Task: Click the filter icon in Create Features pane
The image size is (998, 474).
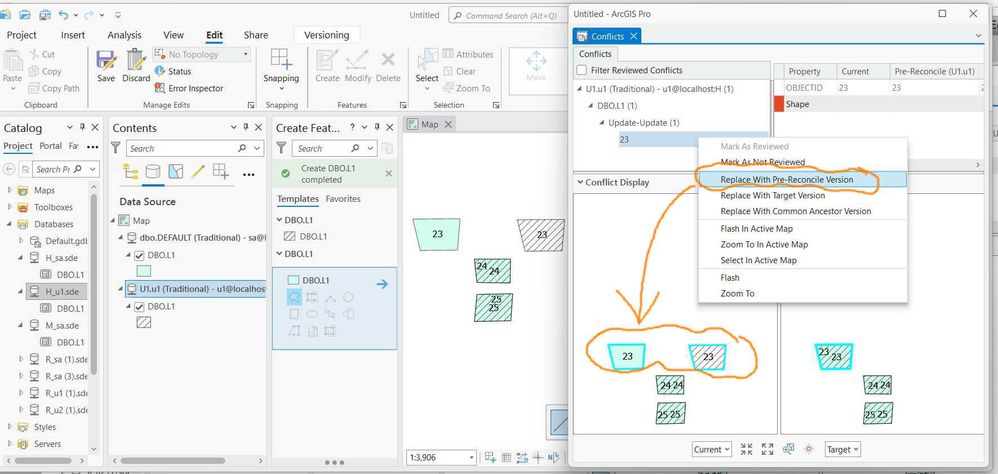Action: coord(281,148)
